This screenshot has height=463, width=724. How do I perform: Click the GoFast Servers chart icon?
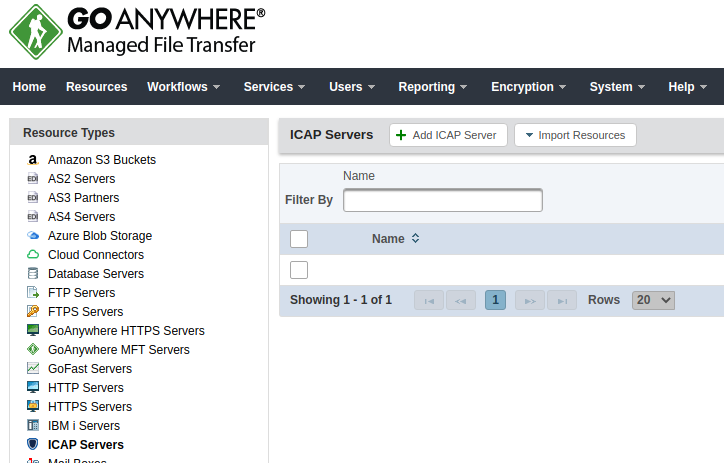(x=32, y=369)
